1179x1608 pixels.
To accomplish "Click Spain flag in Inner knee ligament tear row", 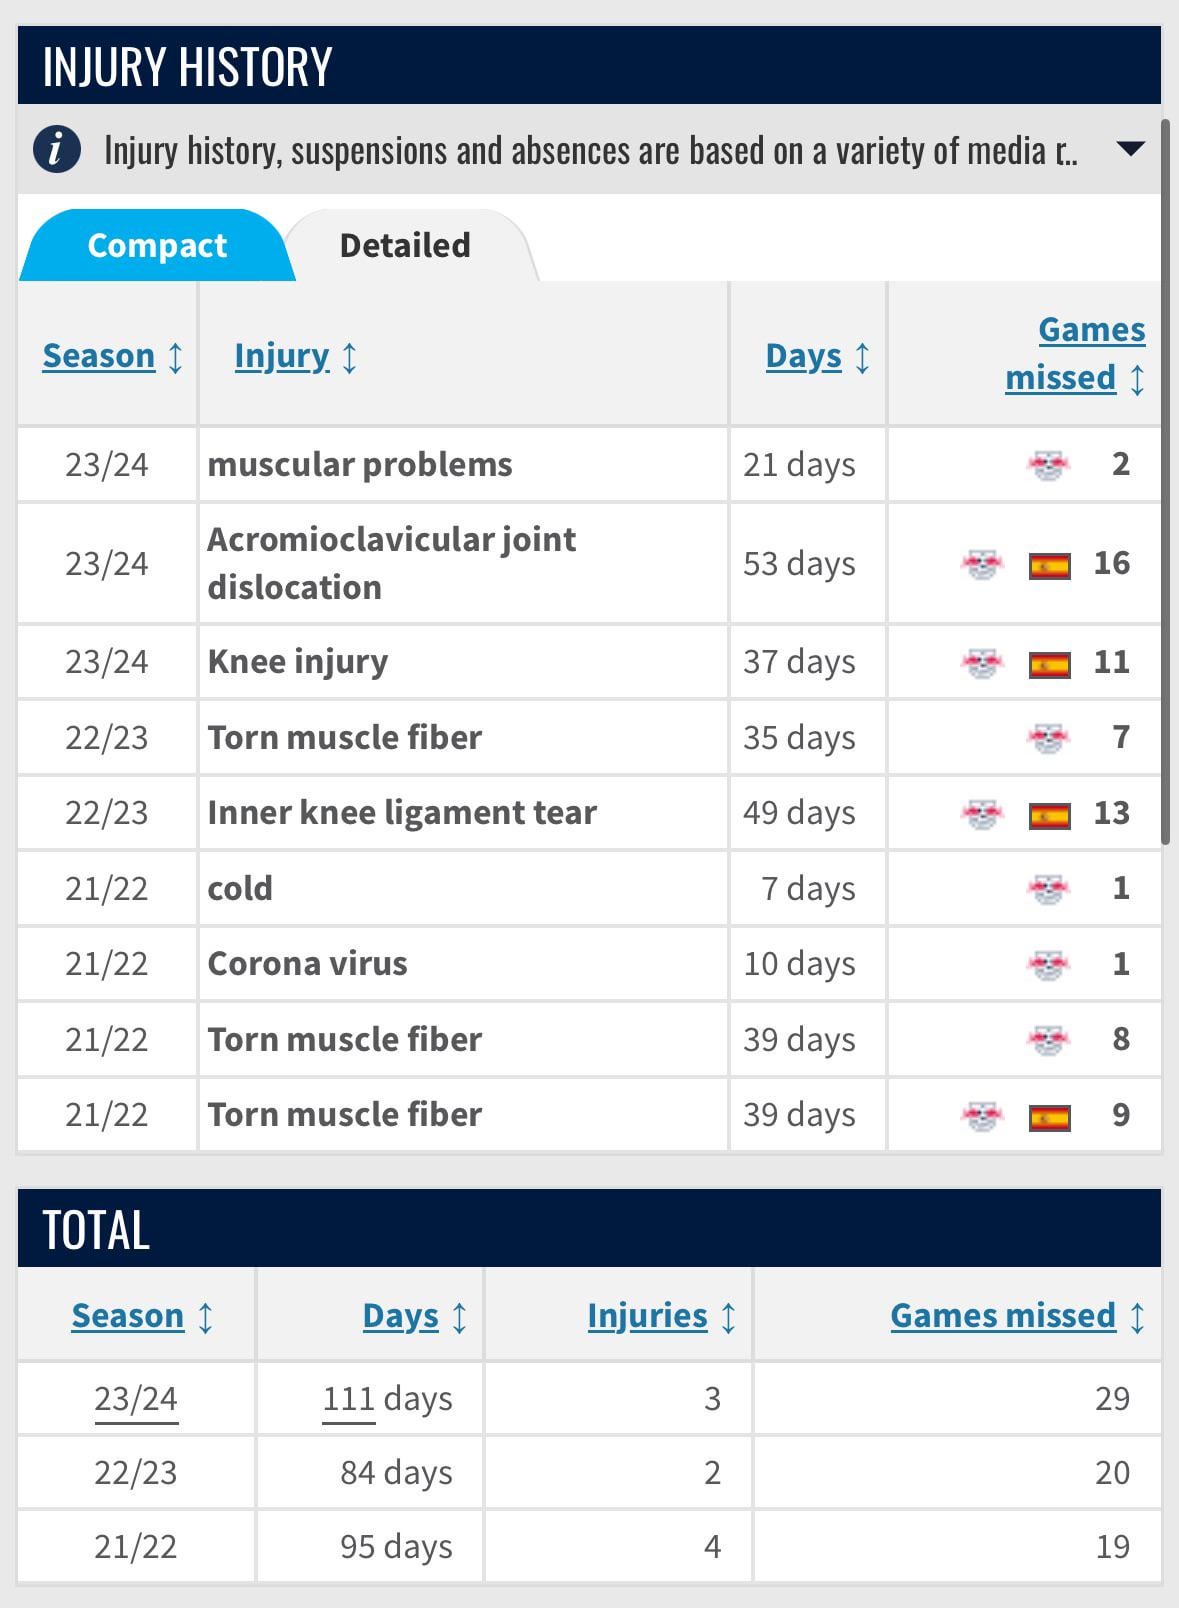I will 1050,816.
